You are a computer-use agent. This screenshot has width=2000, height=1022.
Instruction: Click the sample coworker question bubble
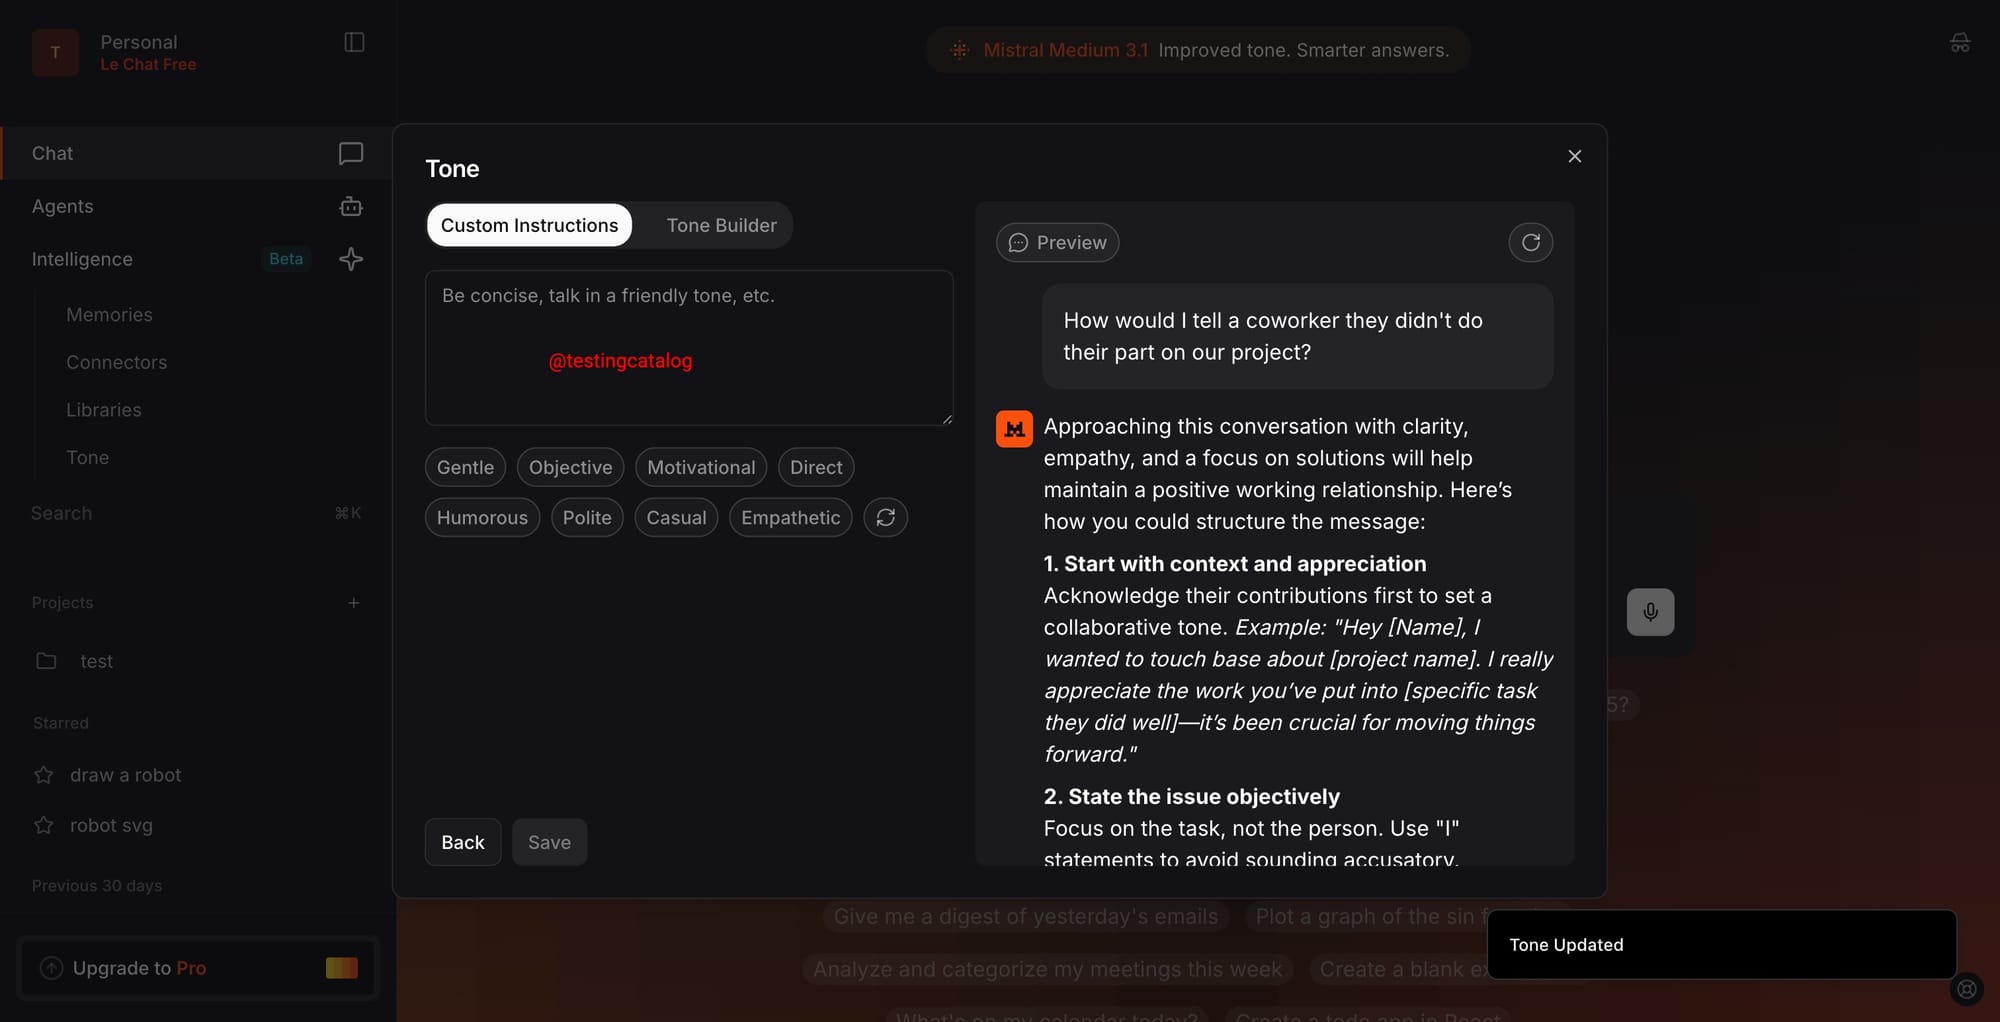coord(1297,336)
